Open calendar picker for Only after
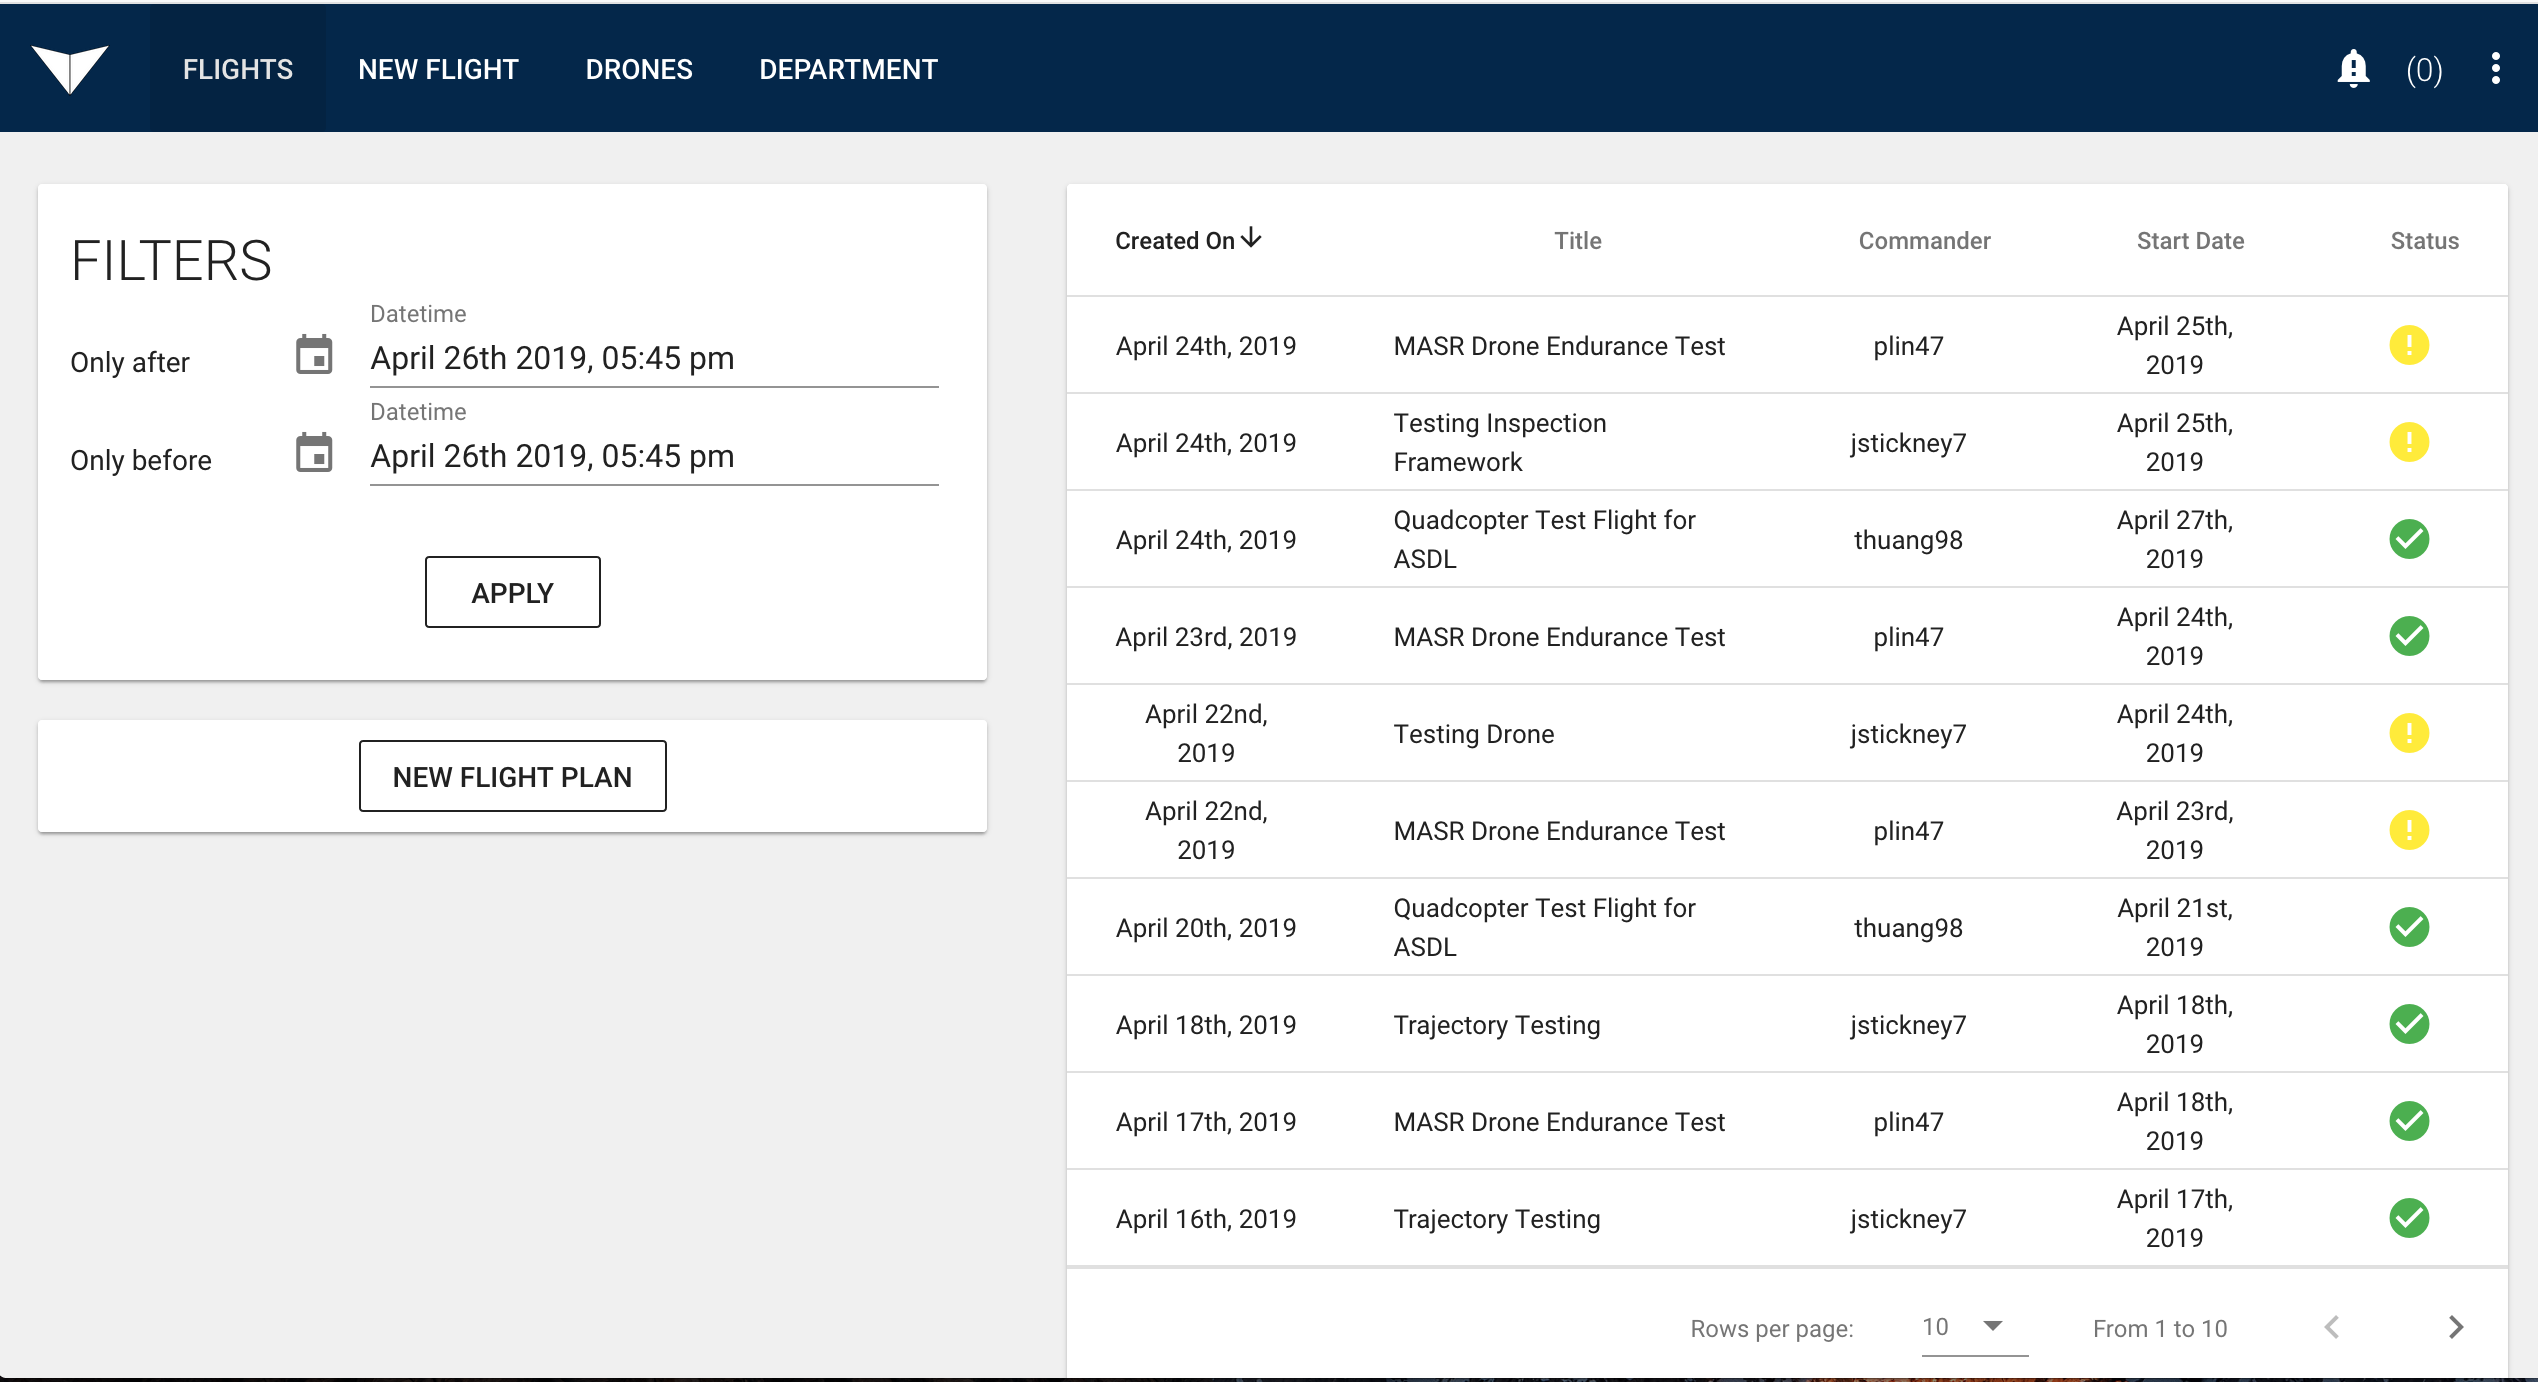Image resolution: width=2538 pixels, height=1382 pixels. click(x=314, y=355)
